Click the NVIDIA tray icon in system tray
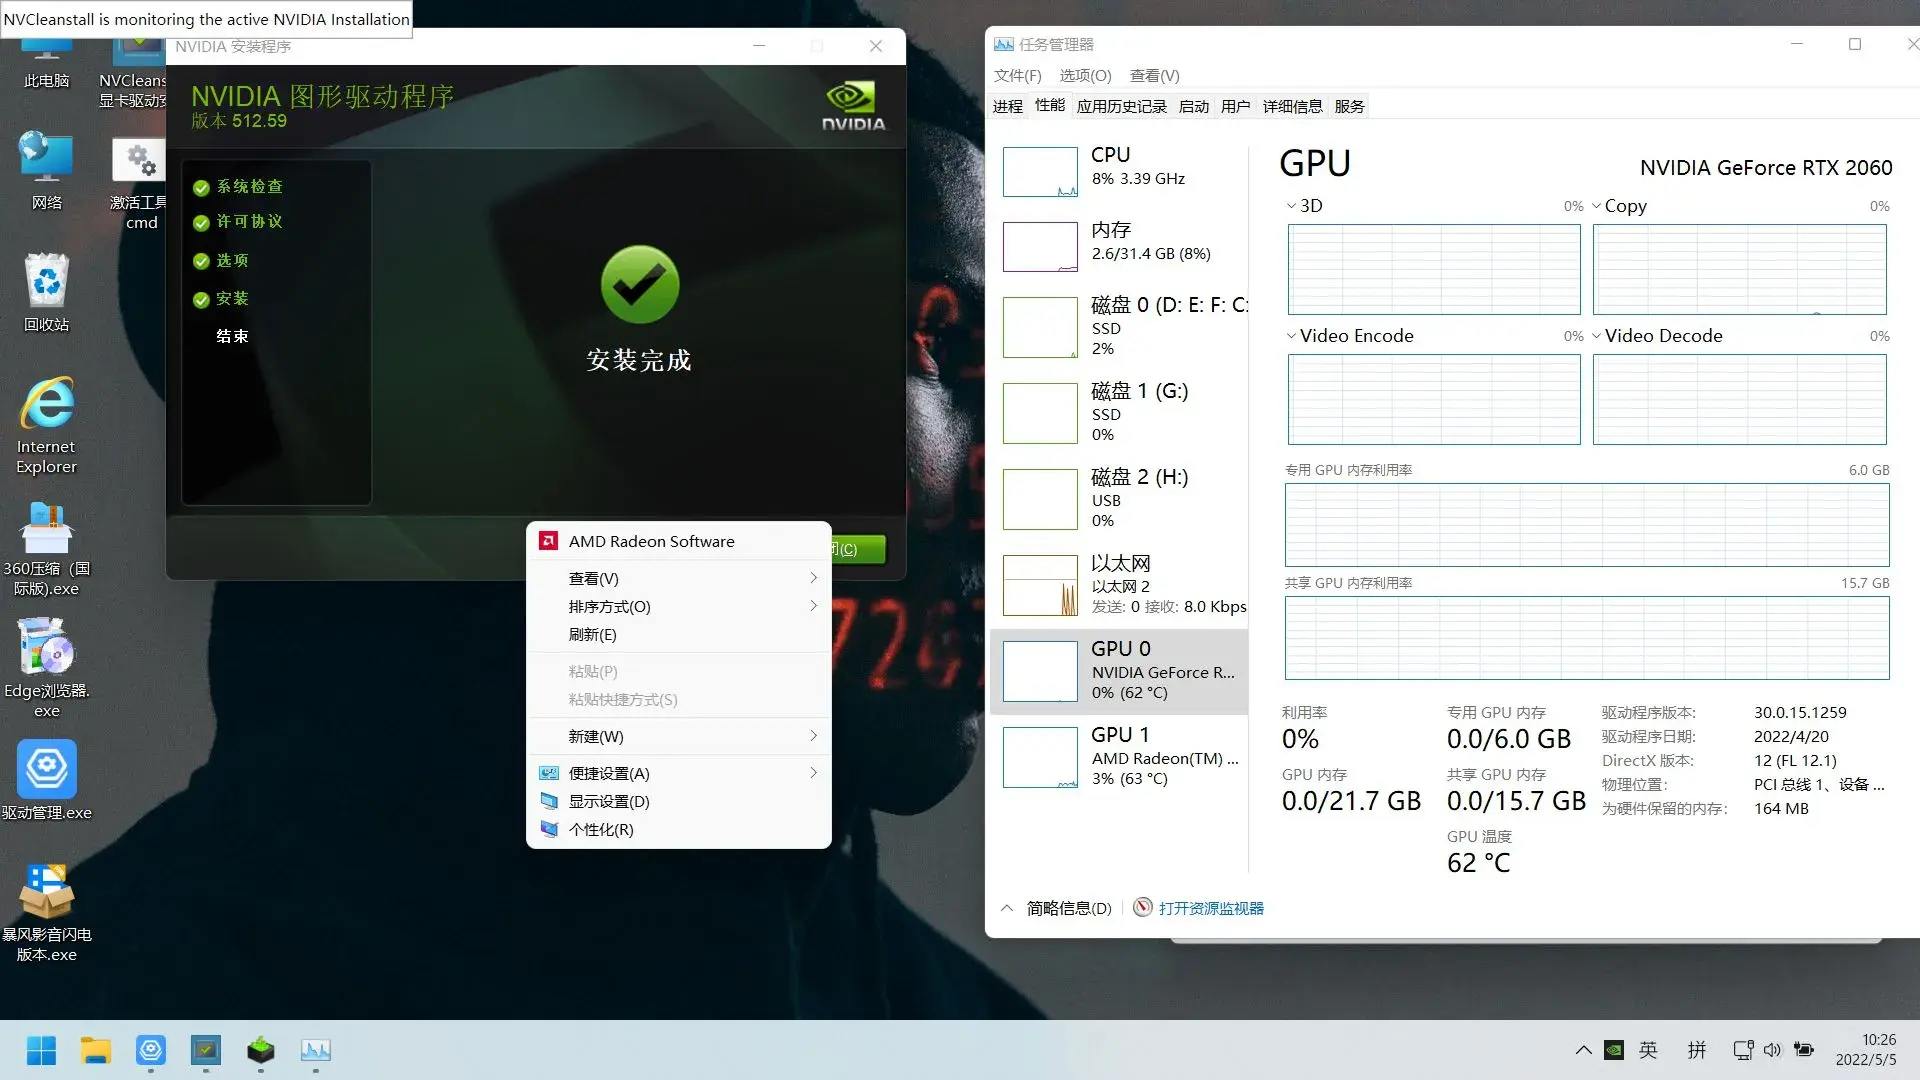Image resolution: width=1920 pixels, height=1080 pixels. coord(1614,1050)
